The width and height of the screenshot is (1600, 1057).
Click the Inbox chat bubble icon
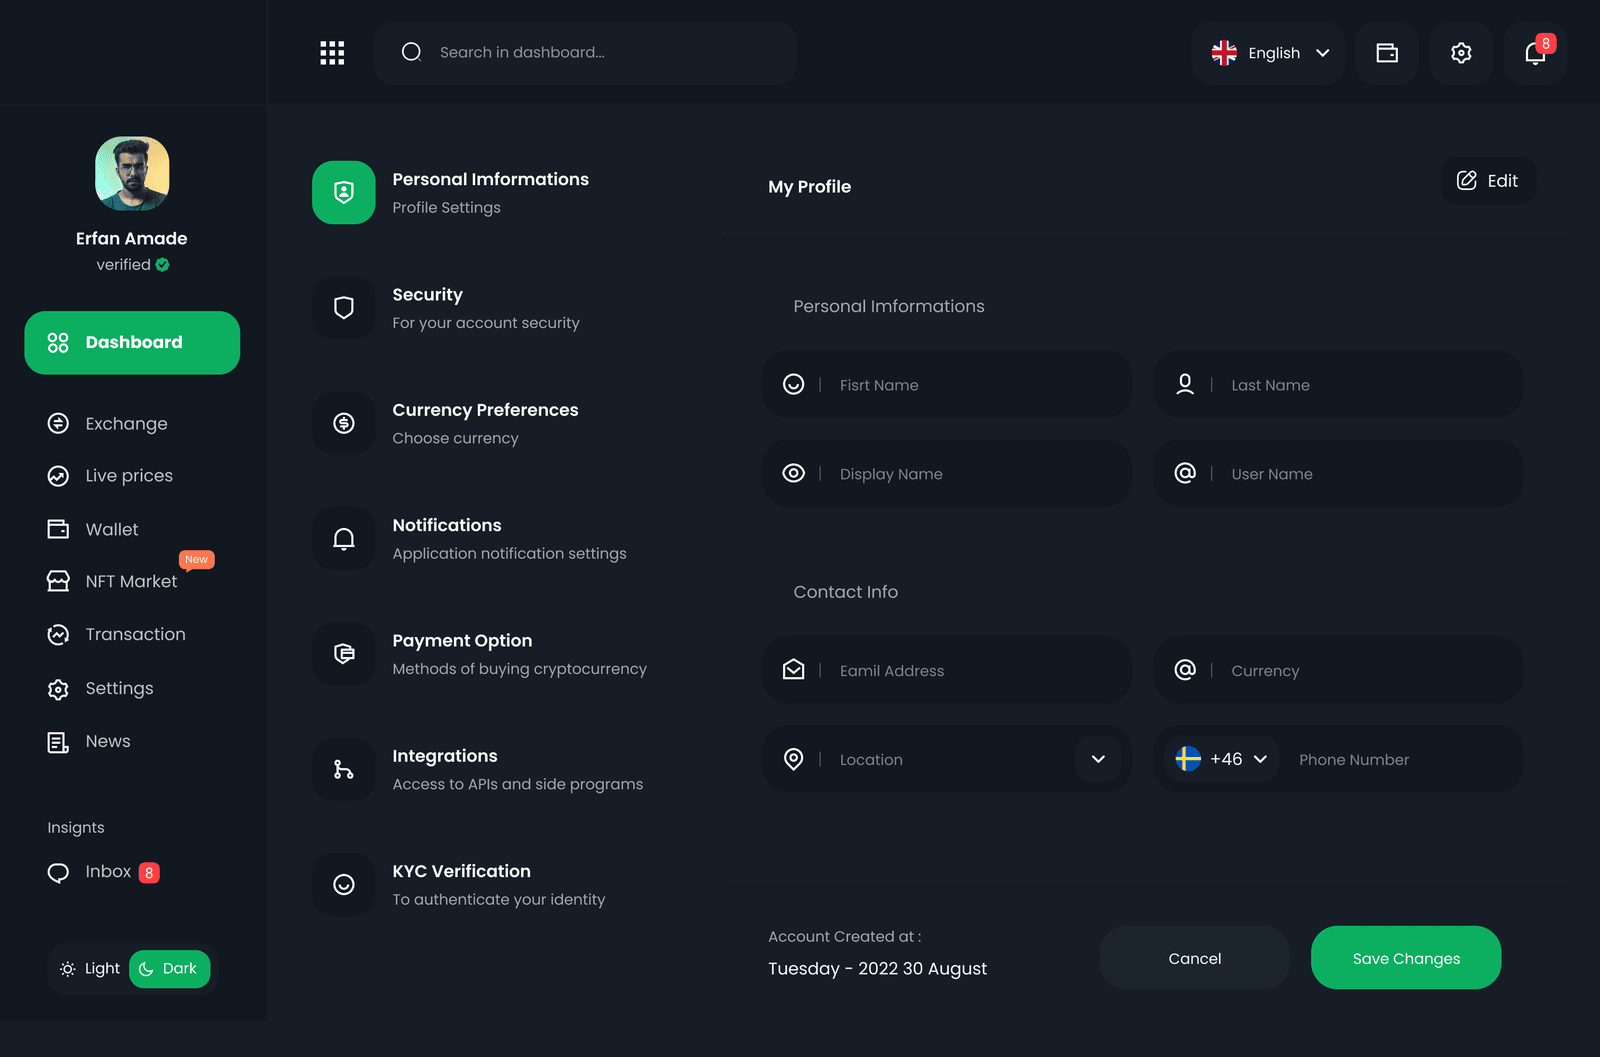(x=58, y=873)
